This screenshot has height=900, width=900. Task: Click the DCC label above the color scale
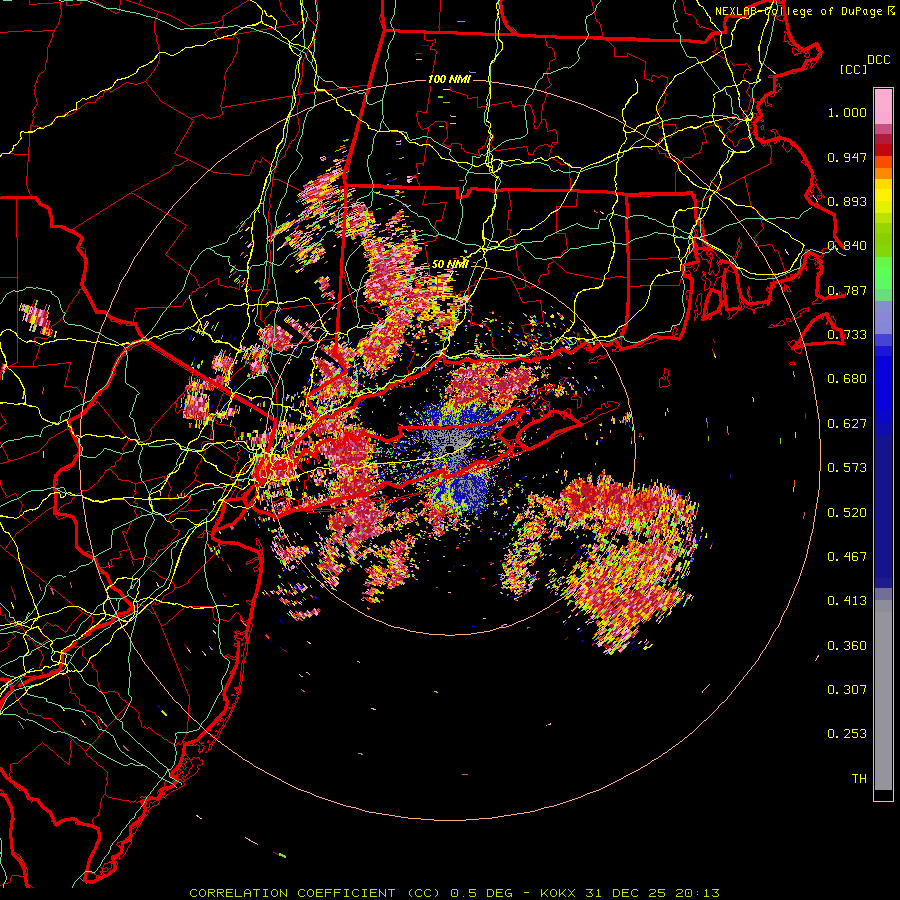click(878, 60)
